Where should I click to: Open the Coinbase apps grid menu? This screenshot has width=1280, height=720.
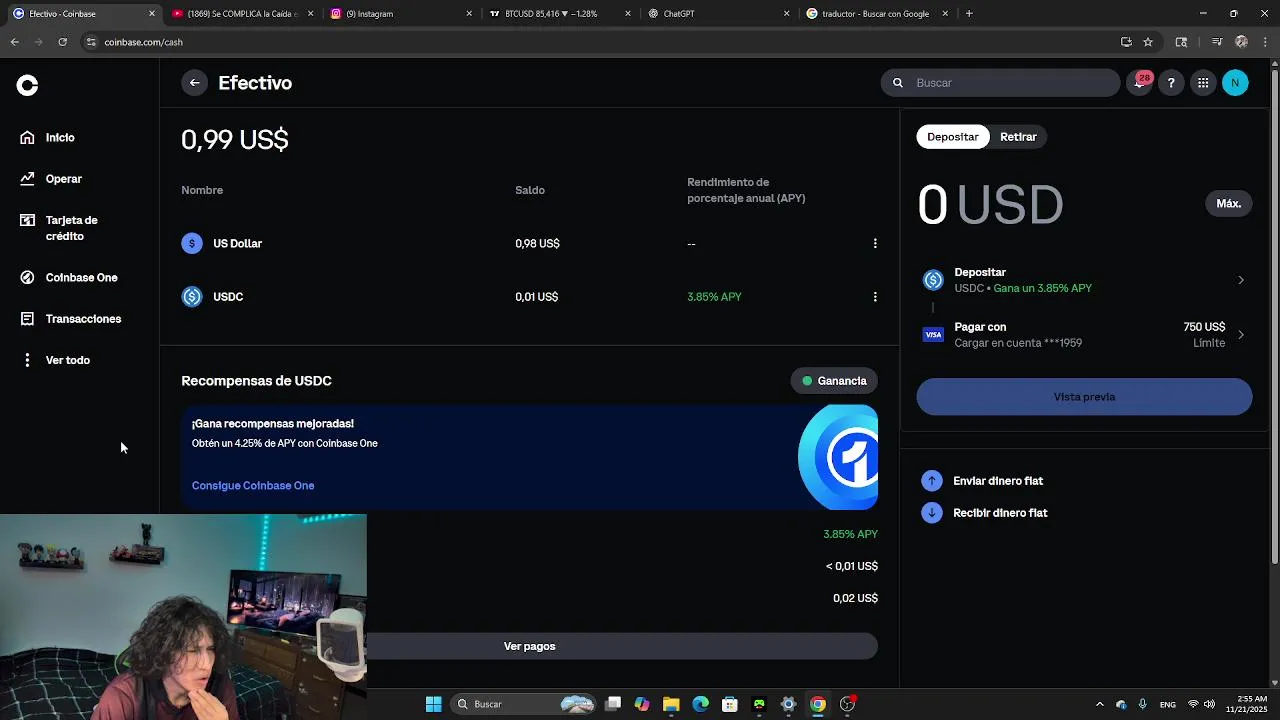point(1203,83)
